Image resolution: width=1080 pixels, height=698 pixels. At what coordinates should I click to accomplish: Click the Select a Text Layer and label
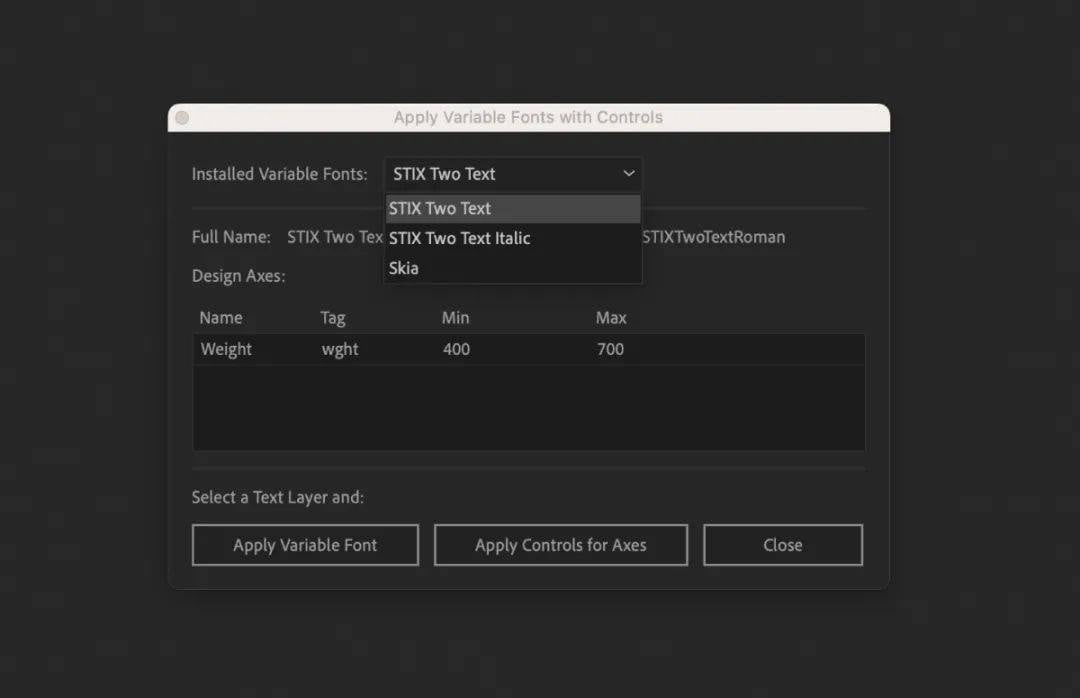278,497
